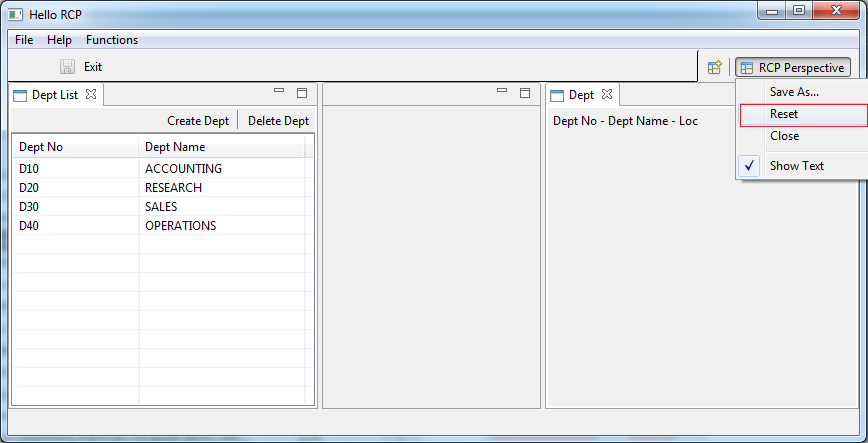Viewport: 868px width, 443px height.
Task: Open the File menu
Action: (24, 40)
